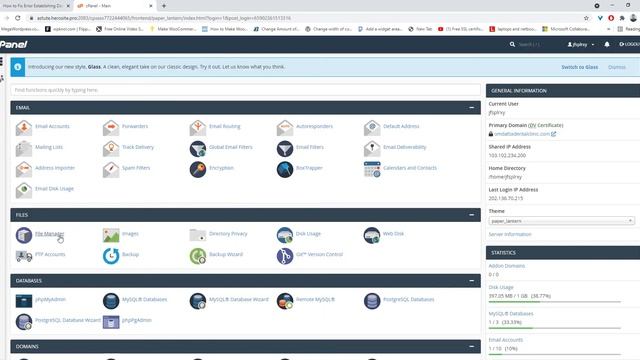640x360 pixels.
Task: Open the Spam Filters icon
Action: (111, 169)
